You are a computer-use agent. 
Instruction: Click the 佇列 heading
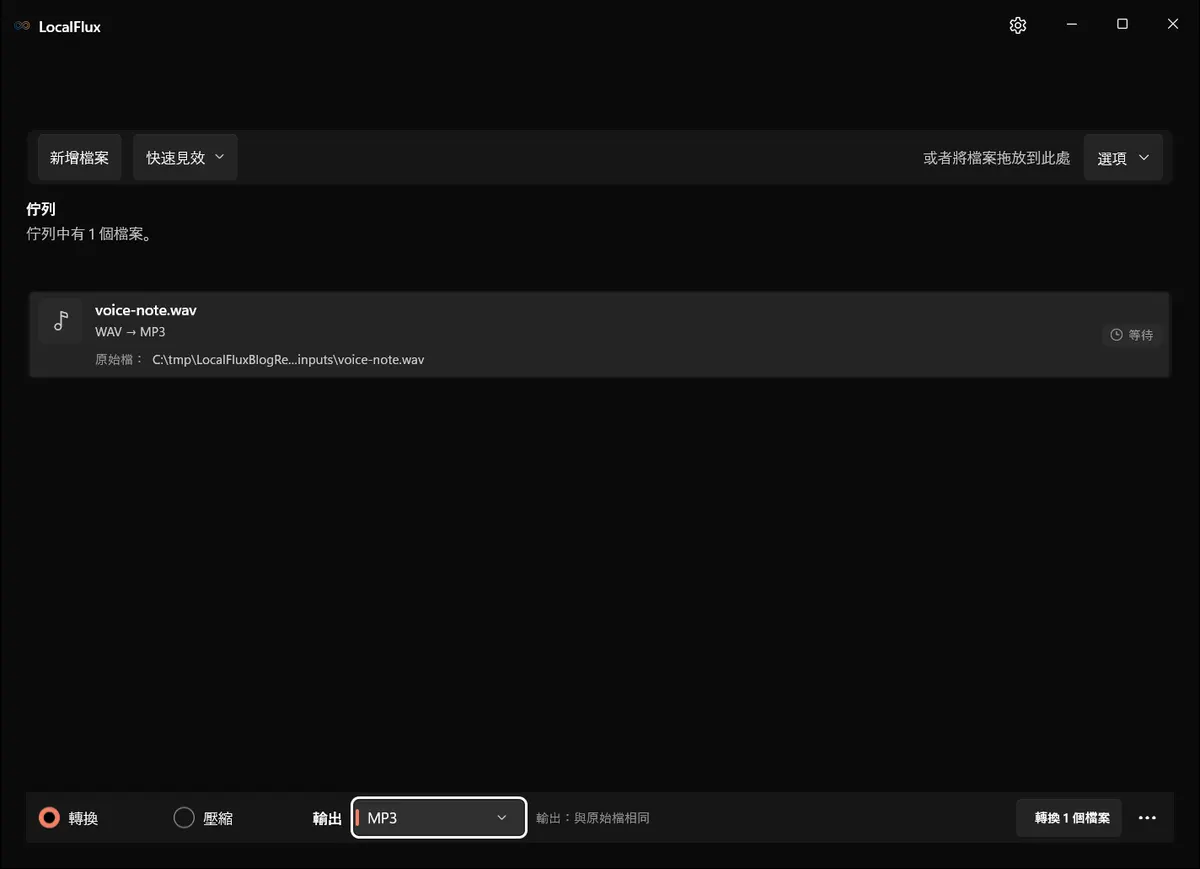click(41, 210)
